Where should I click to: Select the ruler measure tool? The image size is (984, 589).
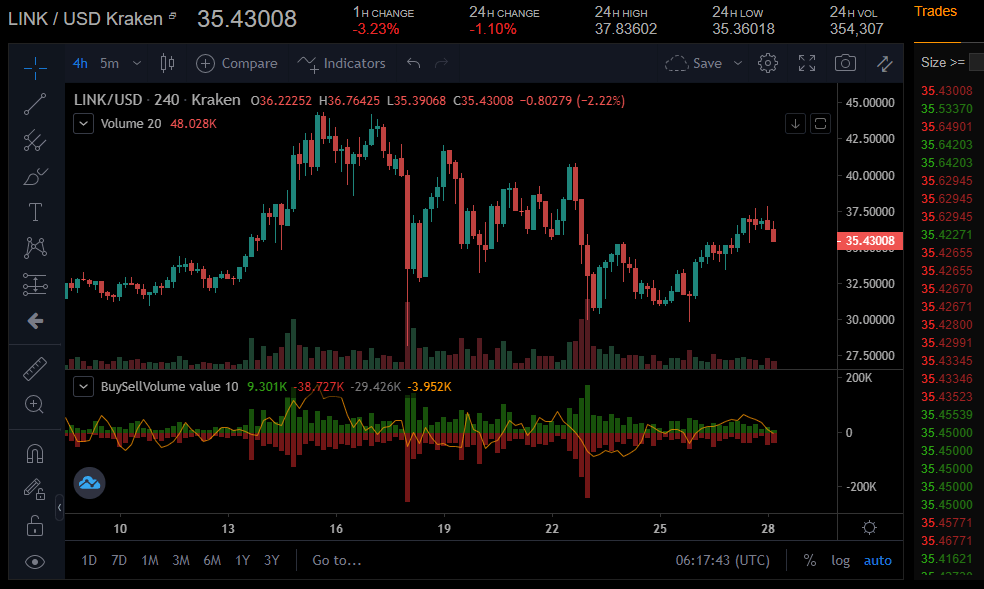click(35, 369)
